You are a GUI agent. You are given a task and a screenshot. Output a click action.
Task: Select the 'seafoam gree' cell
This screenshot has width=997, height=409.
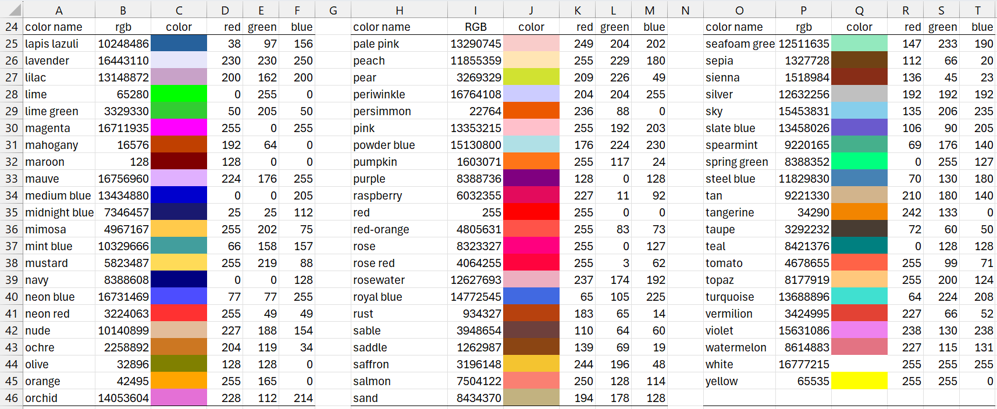pyautogui.click(x=739, y=44)
